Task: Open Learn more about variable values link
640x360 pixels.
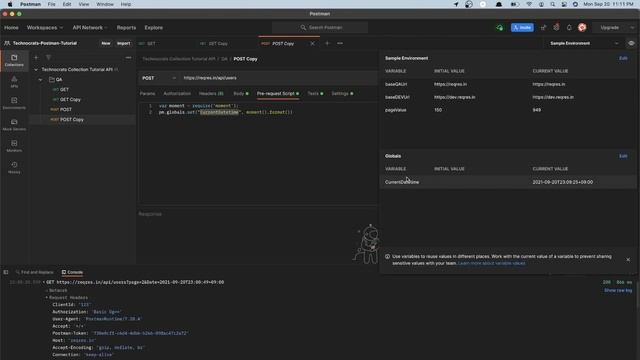Action: click(491, 263)
